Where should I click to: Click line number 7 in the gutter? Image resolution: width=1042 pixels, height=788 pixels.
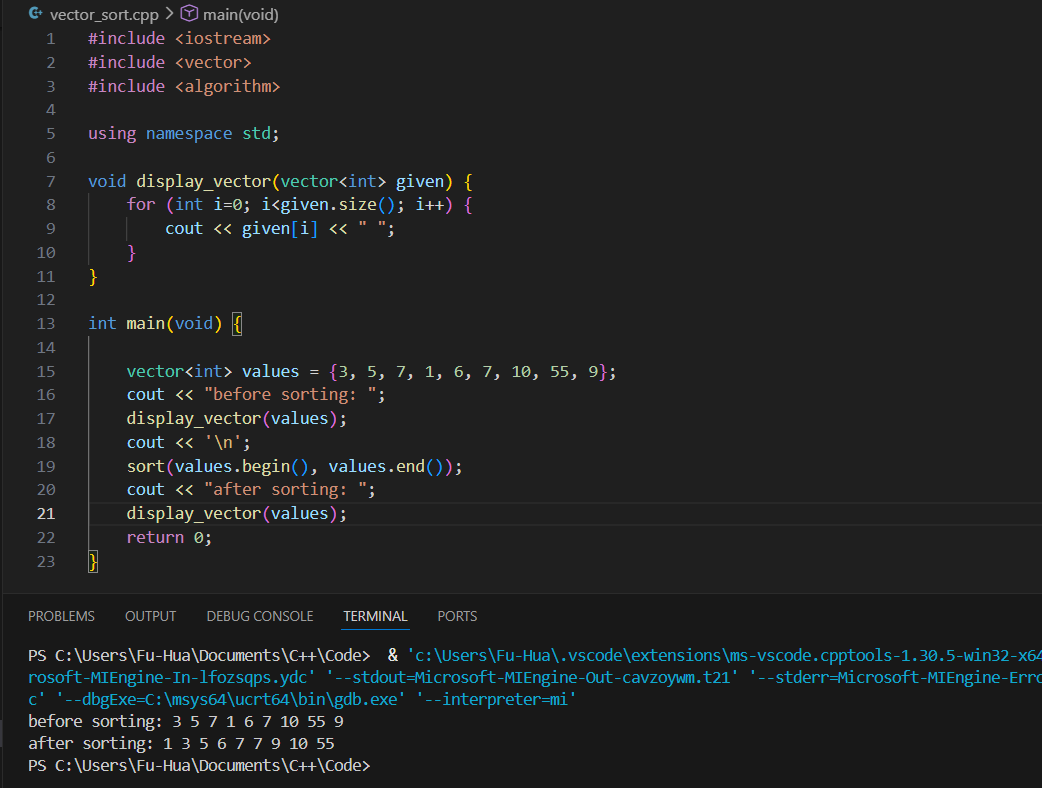(50, 181)
